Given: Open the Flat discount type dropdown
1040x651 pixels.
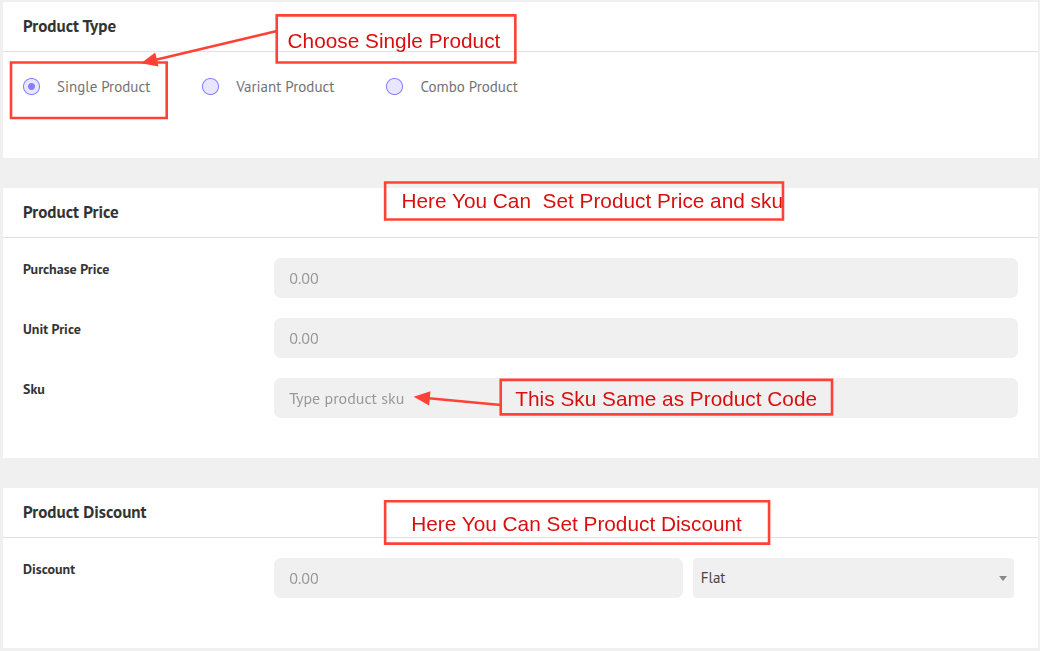Looking at the screenshot, I should (850, 578).
